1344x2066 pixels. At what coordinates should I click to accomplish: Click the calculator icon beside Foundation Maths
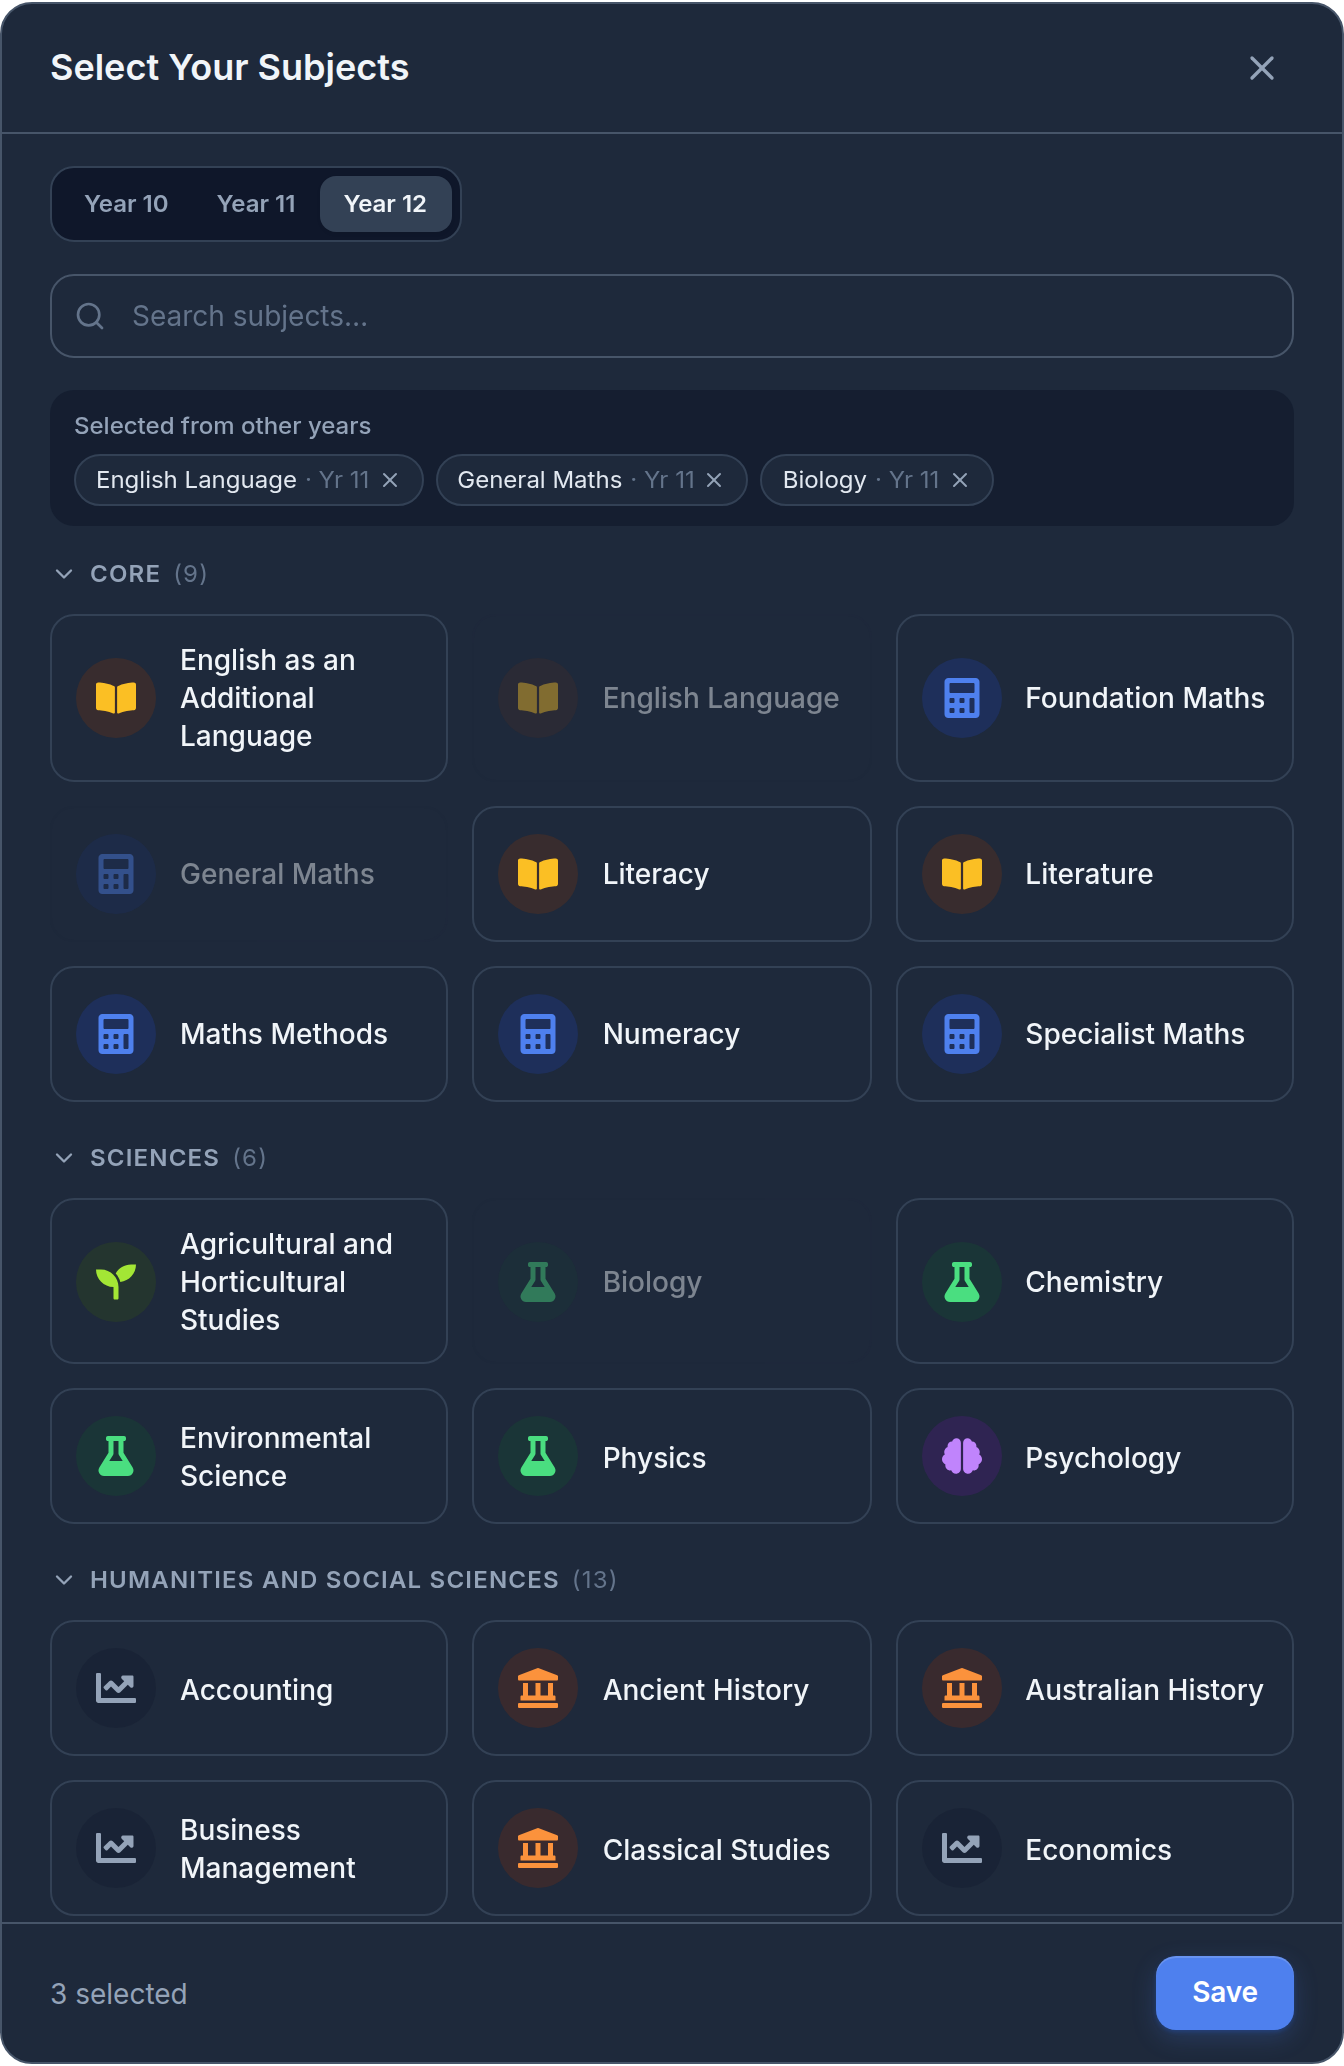coord(961,697)
